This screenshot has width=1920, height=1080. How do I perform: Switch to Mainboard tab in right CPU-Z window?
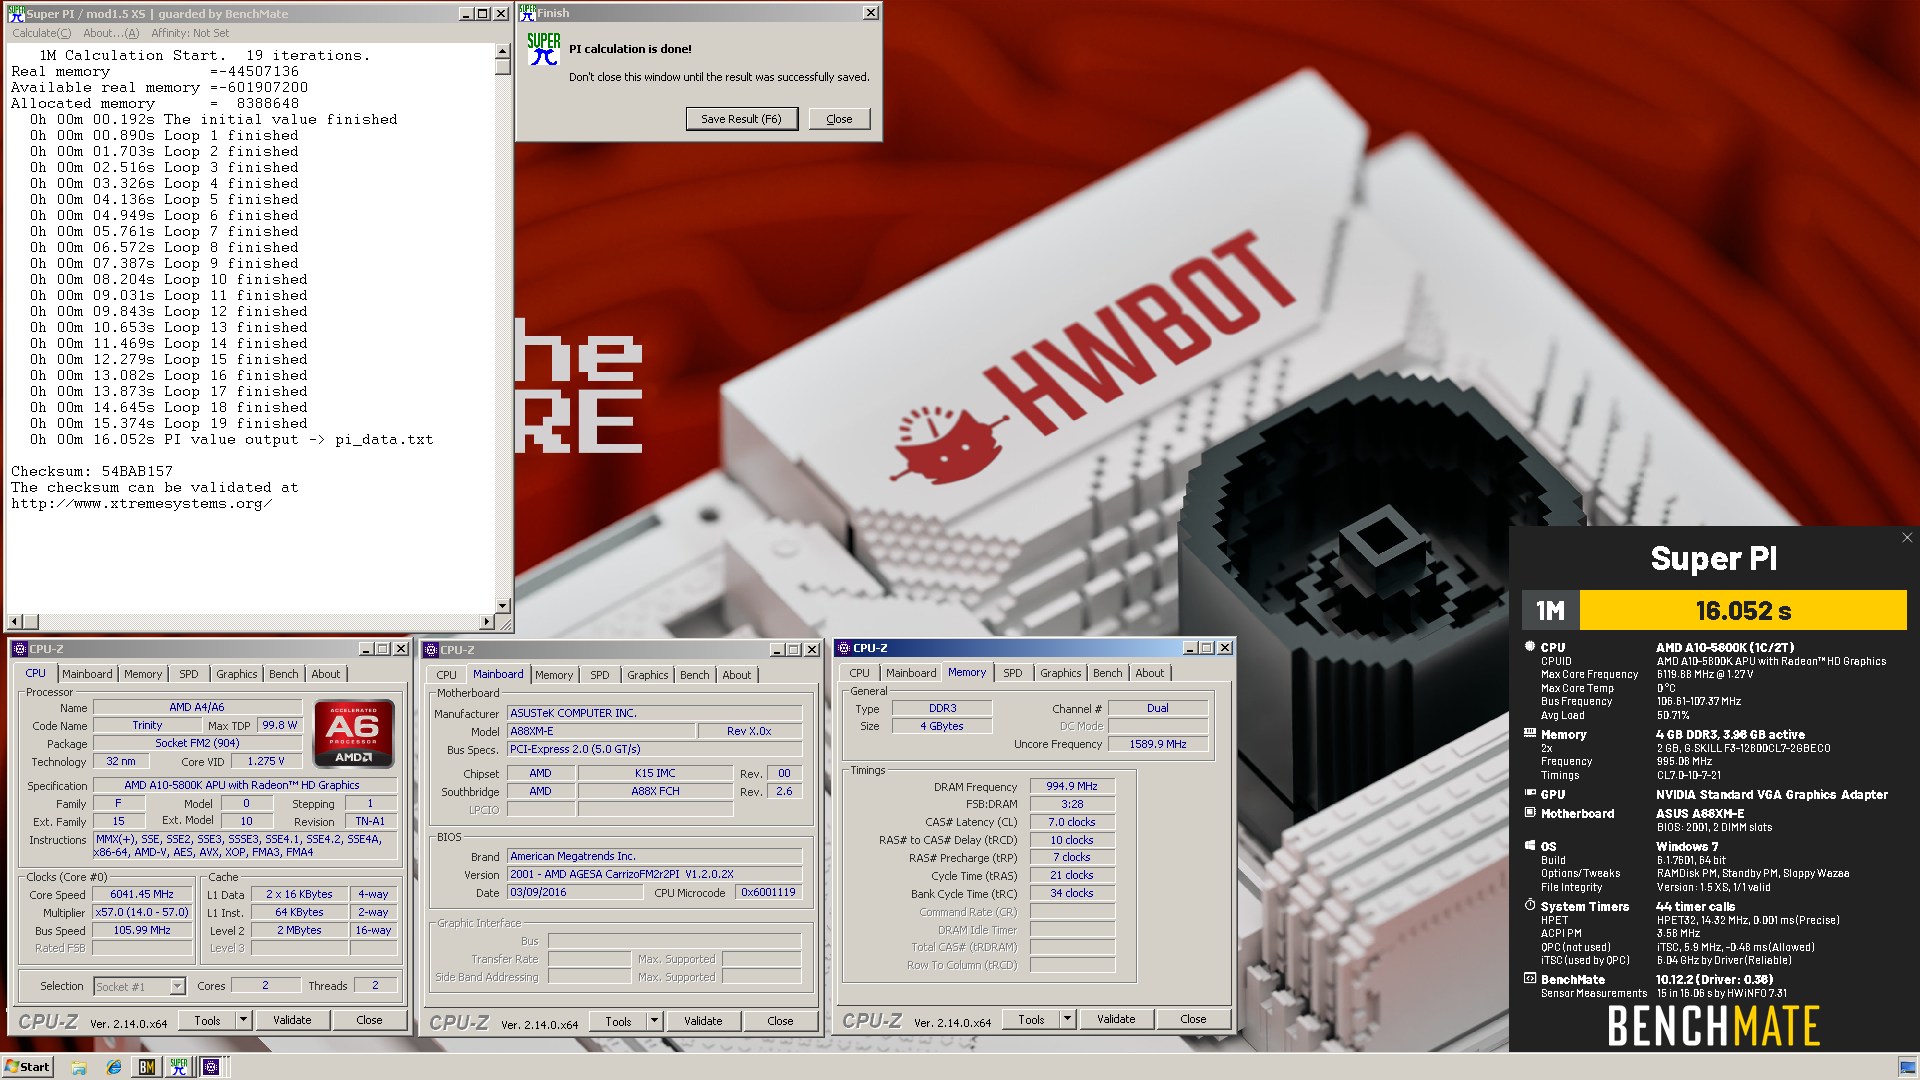pos(911,673)
